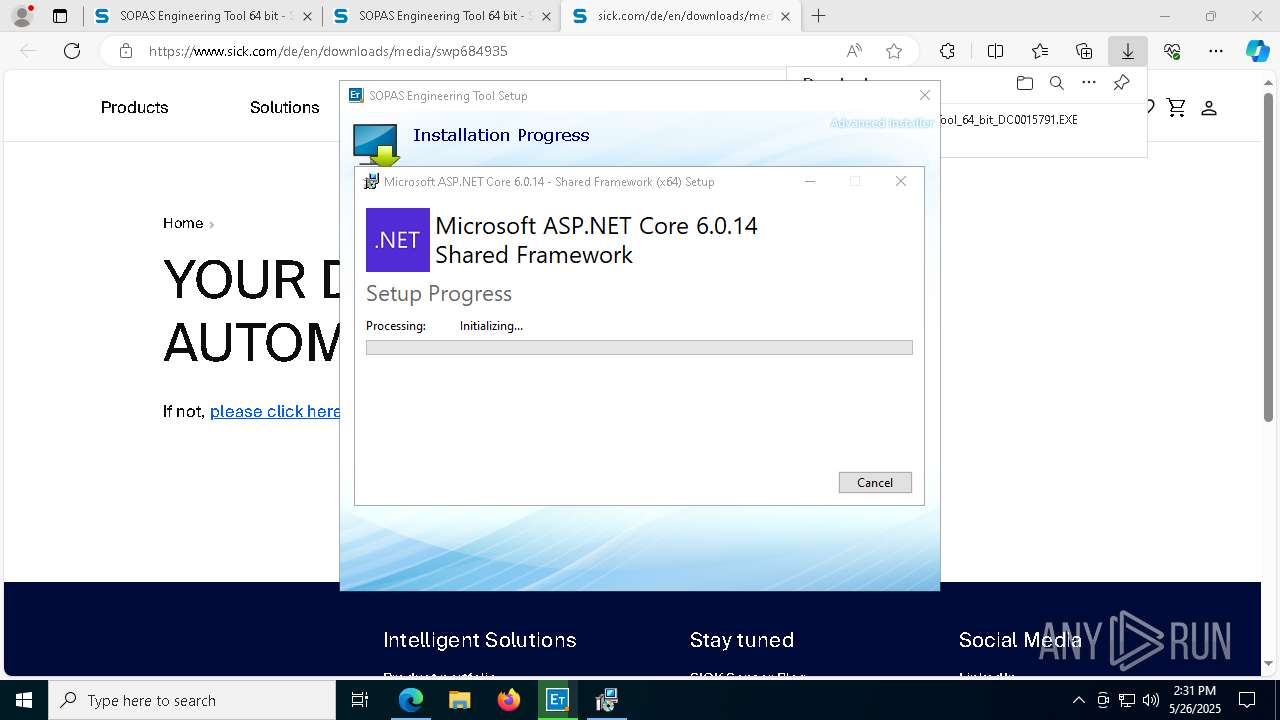This screenshot has width=1280, height=720.
Task: Cancel the ASP.NET Core setup
Action: tap(875, 482)
